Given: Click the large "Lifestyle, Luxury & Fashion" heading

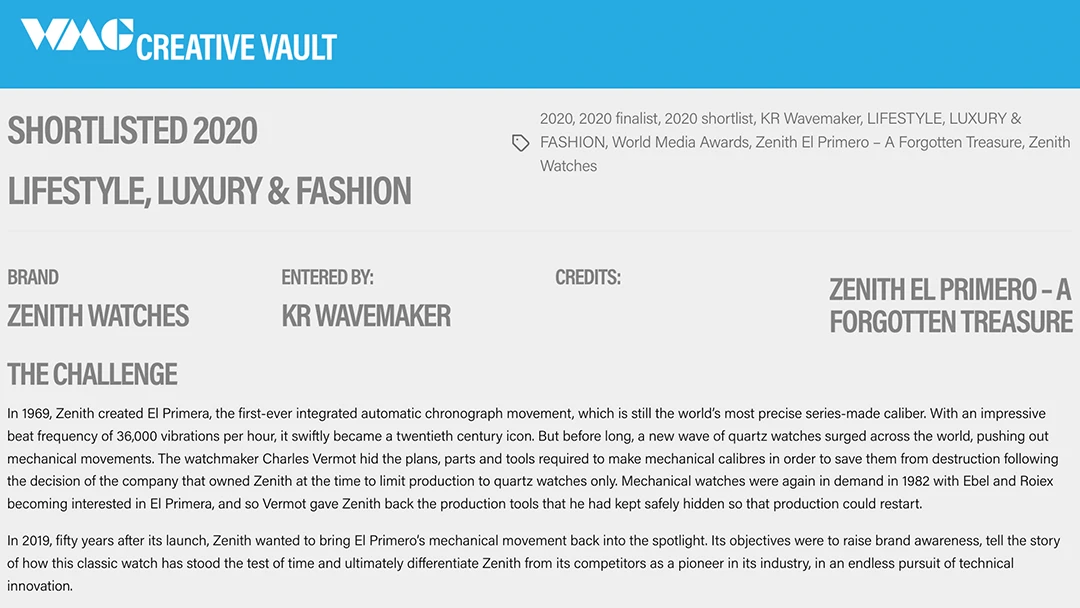Looking at the screenshot, I should (x=209, y=191).
